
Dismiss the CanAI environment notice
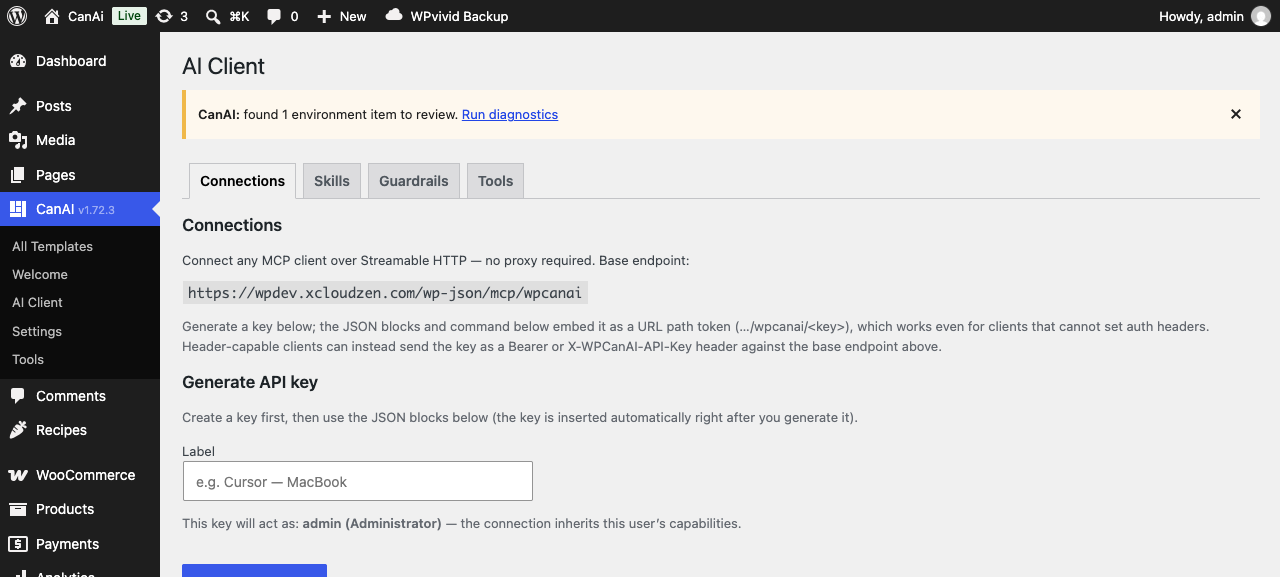coord(1236,114)
